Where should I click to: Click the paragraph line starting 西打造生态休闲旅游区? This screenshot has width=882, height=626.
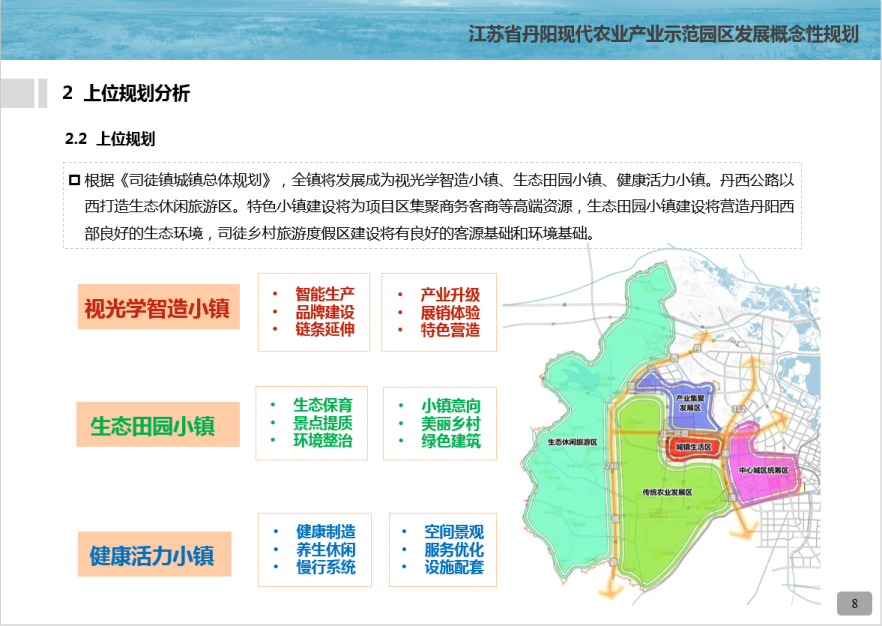pyautogui.click(x=439, y=206)
